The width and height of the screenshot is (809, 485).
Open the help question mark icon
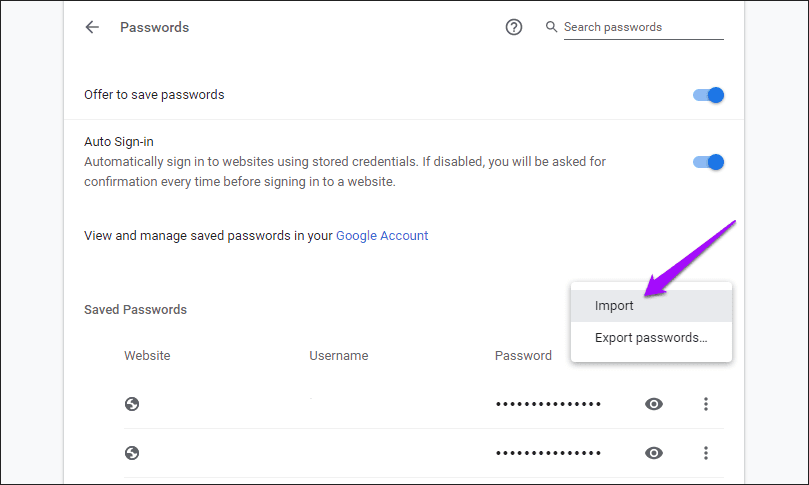click(x=514, y=28)
